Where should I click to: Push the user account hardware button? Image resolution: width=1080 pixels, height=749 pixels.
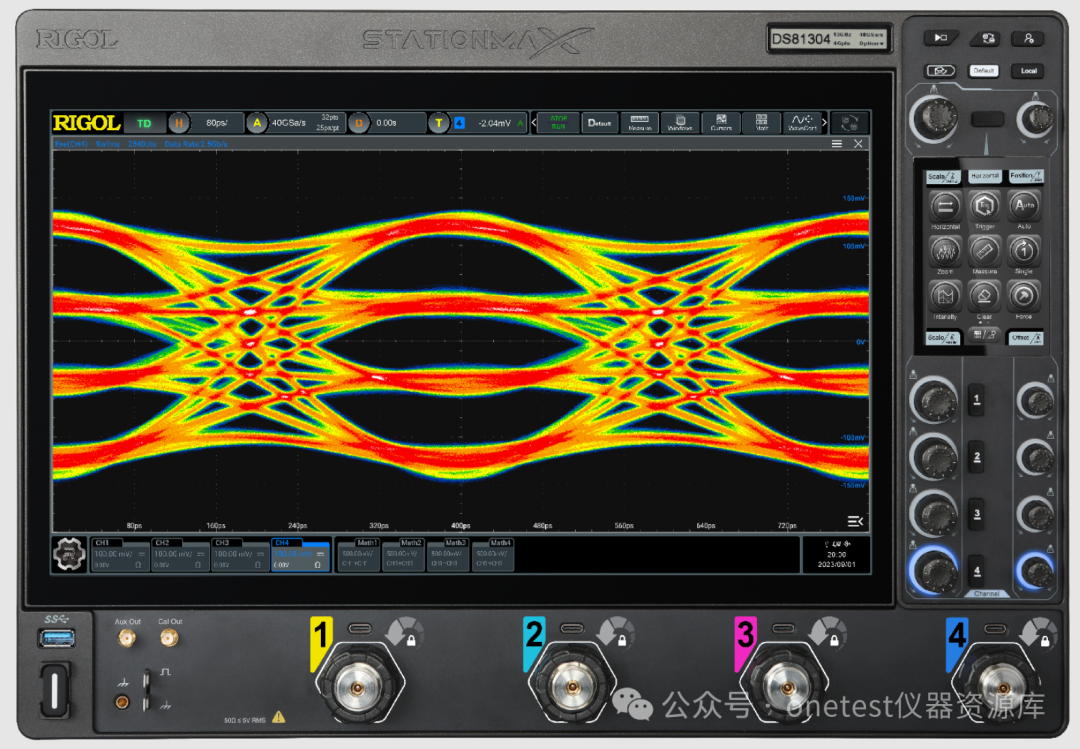[x=1029, y=39]
